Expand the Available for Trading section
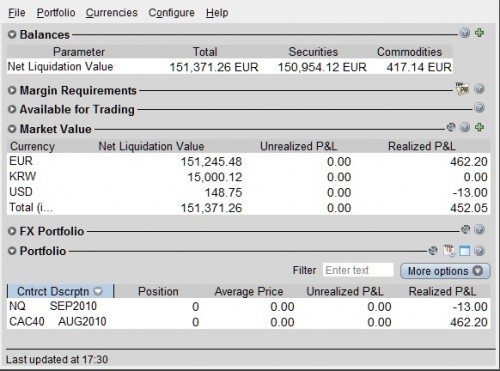The width and height of the screenshot is (500, 371). point(12,109)
